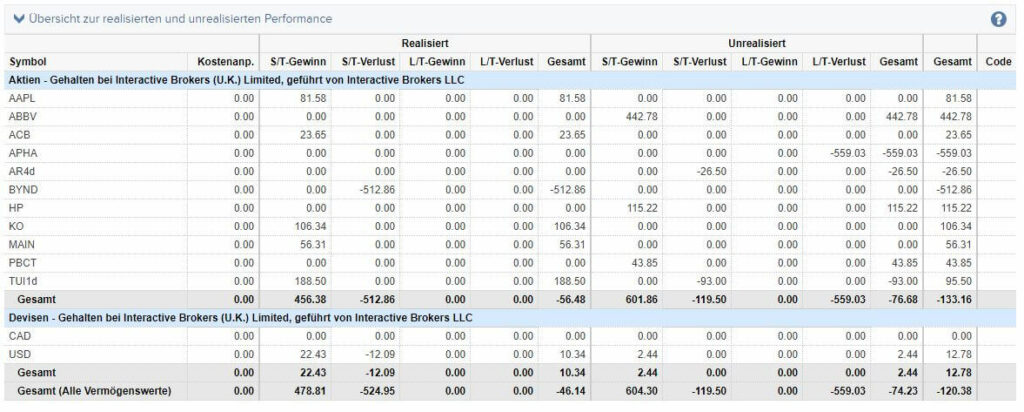
Task: Click the Devisen section header row
Action: point(511,318)
